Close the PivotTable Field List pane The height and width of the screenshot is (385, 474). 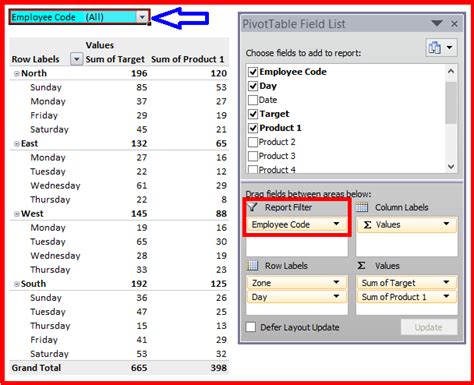pos(454,24)
